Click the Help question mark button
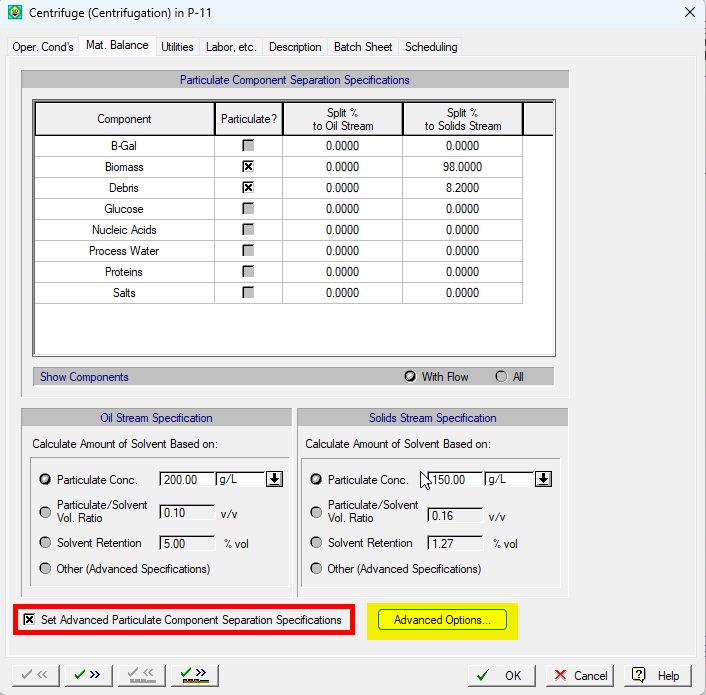Viewport: 706px width, 695px height. pos(657,676)
